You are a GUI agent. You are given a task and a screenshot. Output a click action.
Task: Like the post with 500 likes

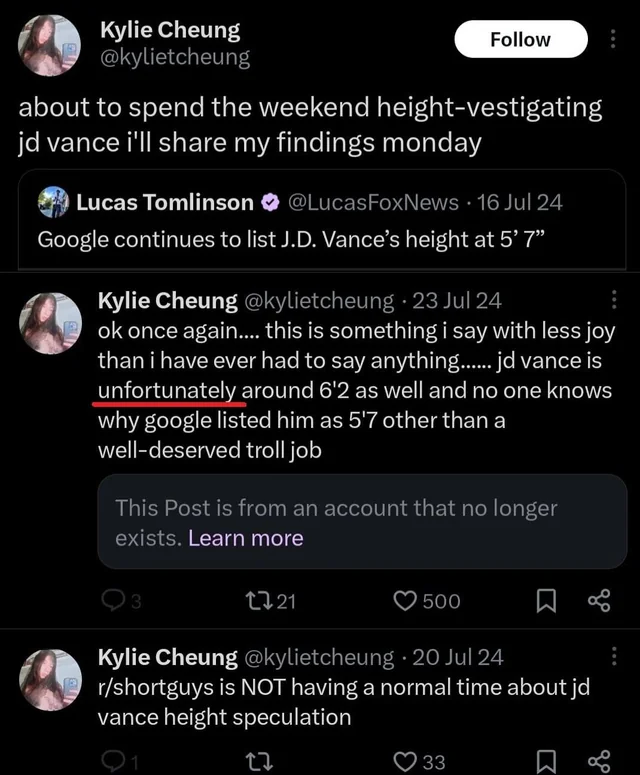click(x=404, y=600)
